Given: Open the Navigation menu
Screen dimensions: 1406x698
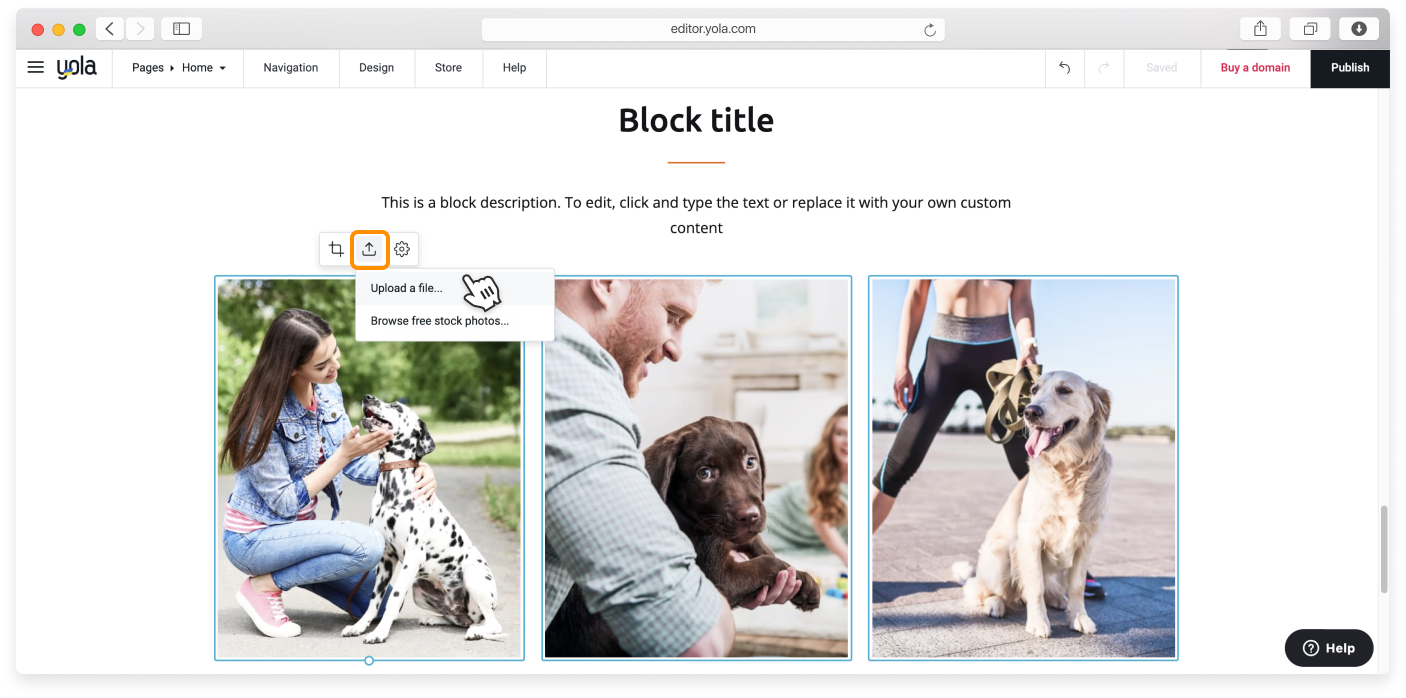Looking at the screenshot, I should click(x=291, y=68).
